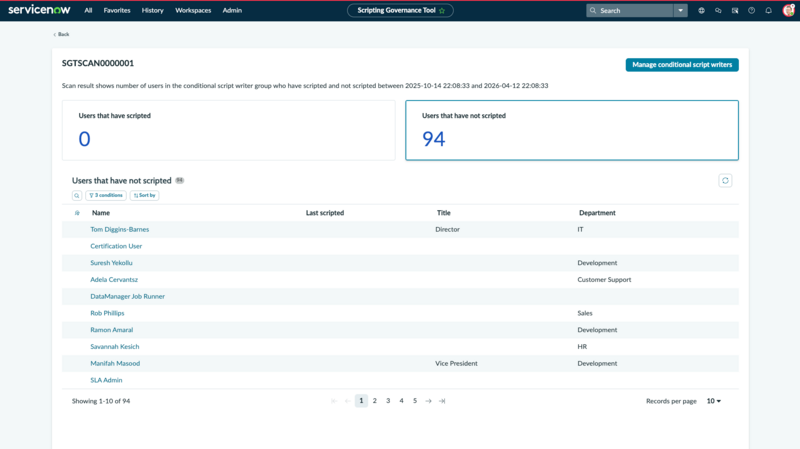
Task: Go Back to previous page
Action: (61, 34)
